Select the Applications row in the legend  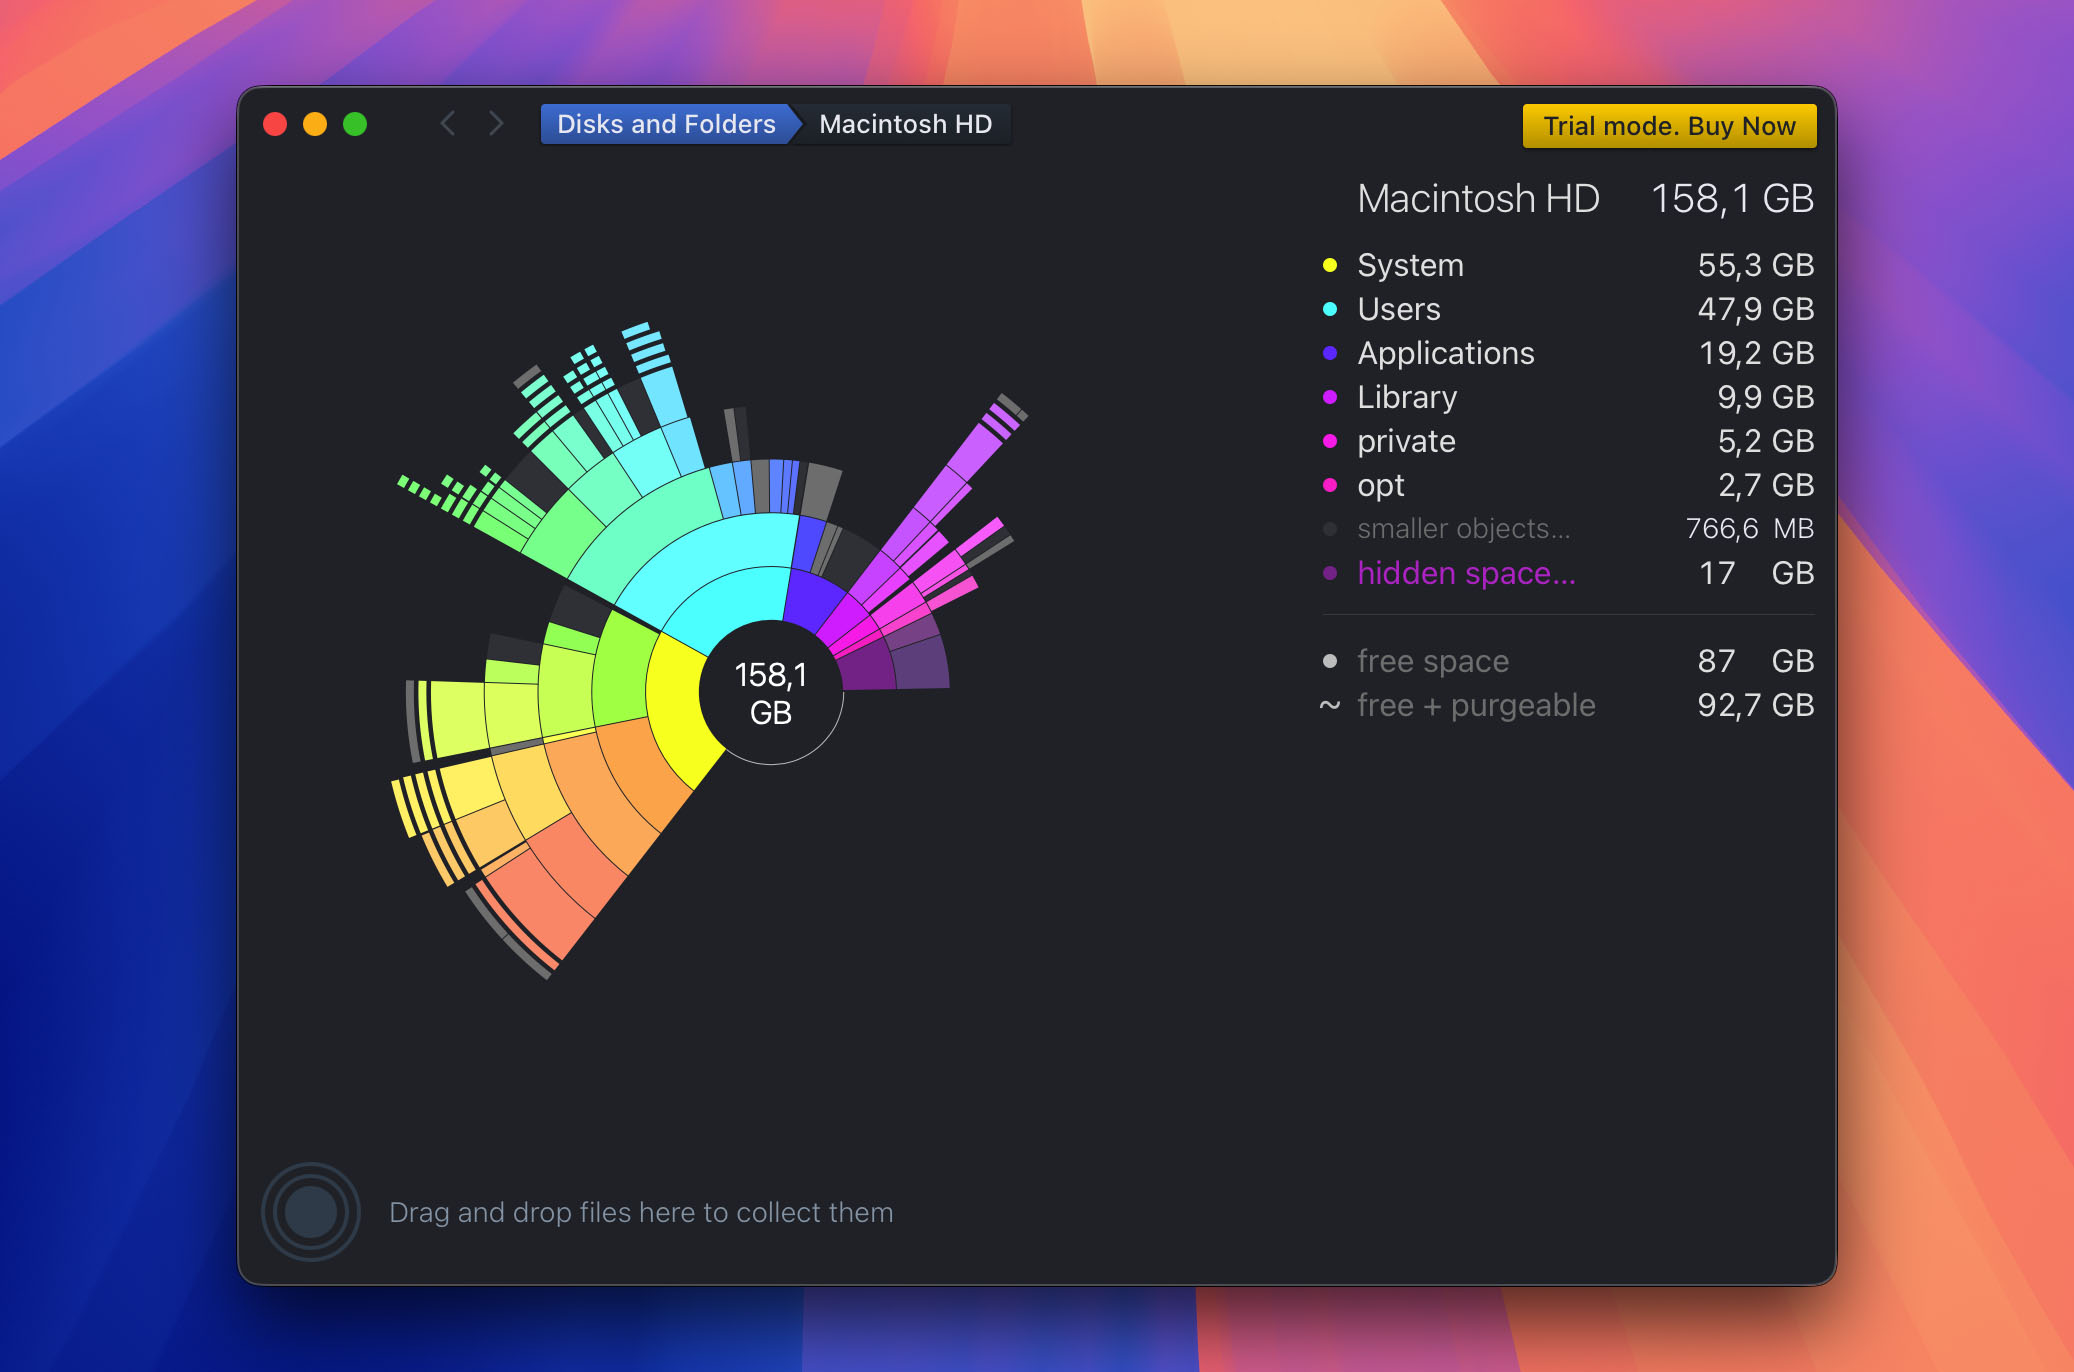pos(1445,353)
